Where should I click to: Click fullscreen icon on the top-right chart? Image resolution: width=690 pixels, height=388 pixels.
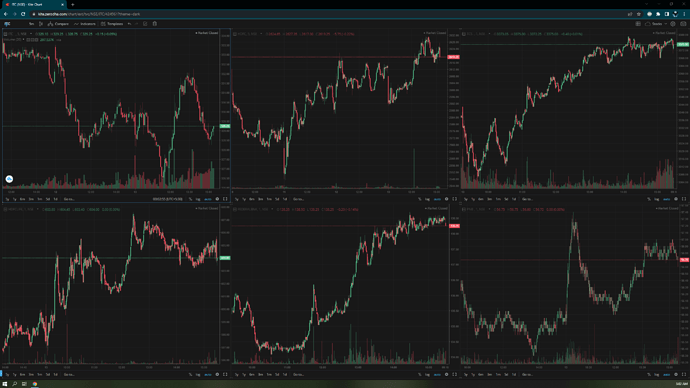(684, 199)
